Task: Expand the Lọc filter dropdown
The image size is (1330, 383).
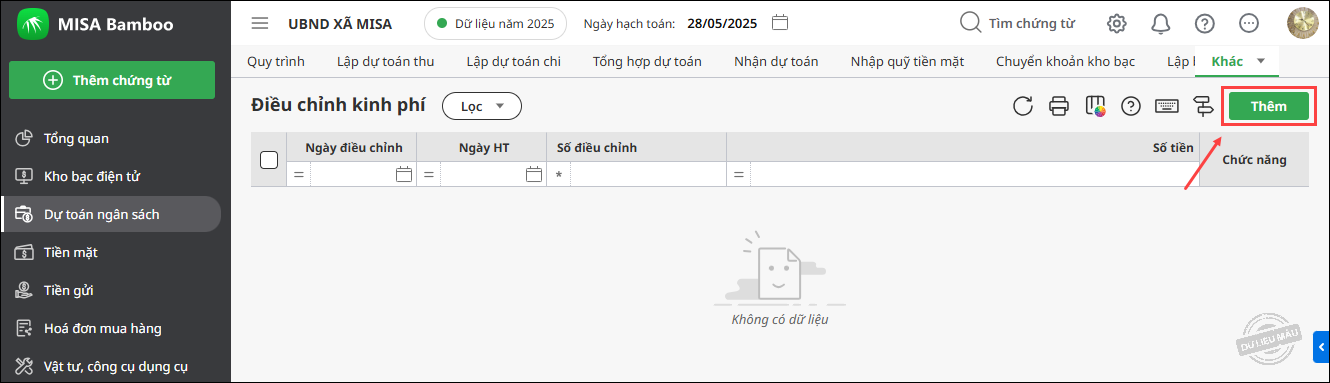Action: [482, 106]
